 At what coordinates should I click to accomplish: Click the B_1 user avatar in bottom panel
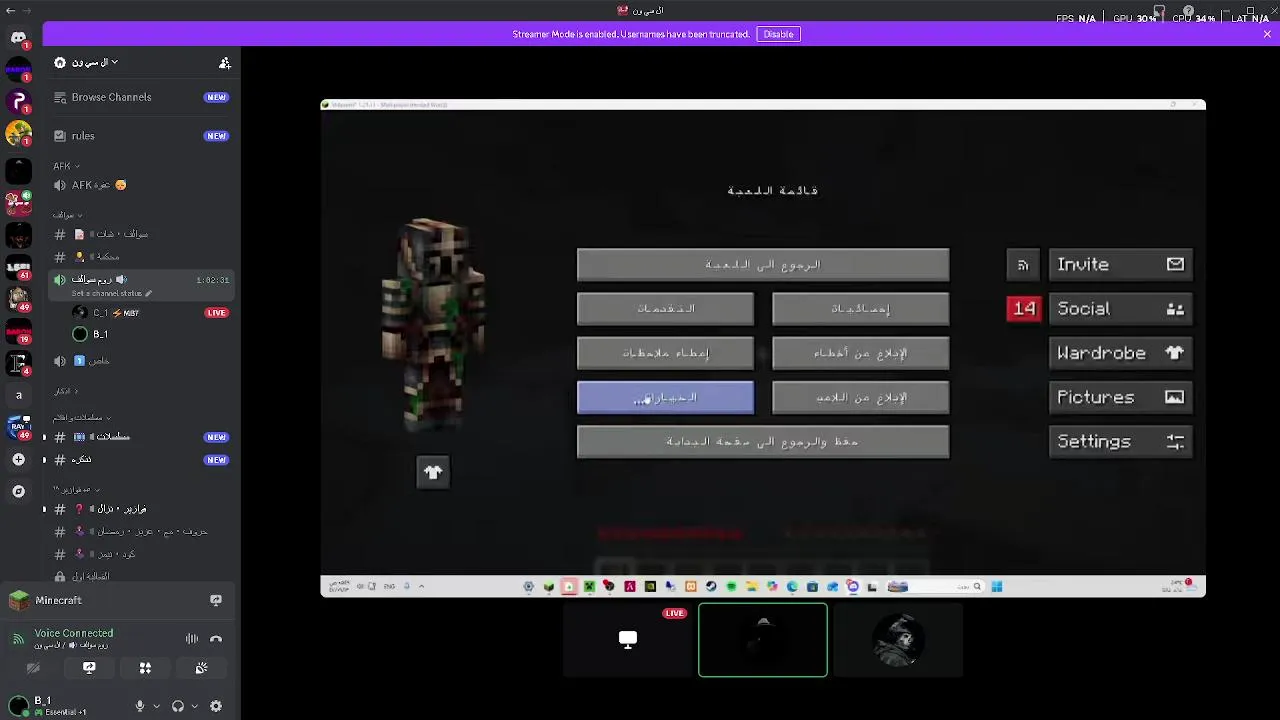18,706
